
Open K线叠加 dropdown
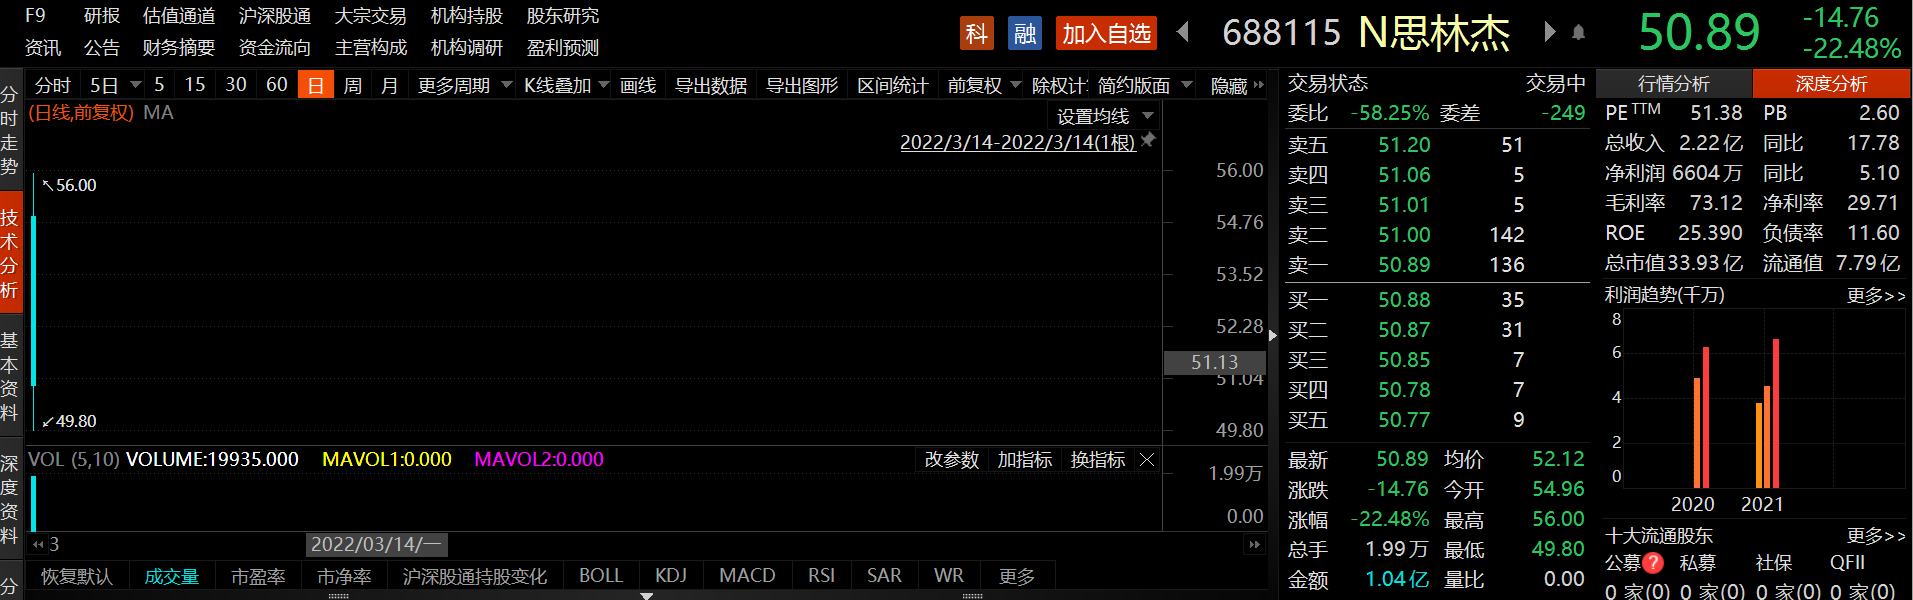[604, 85]
